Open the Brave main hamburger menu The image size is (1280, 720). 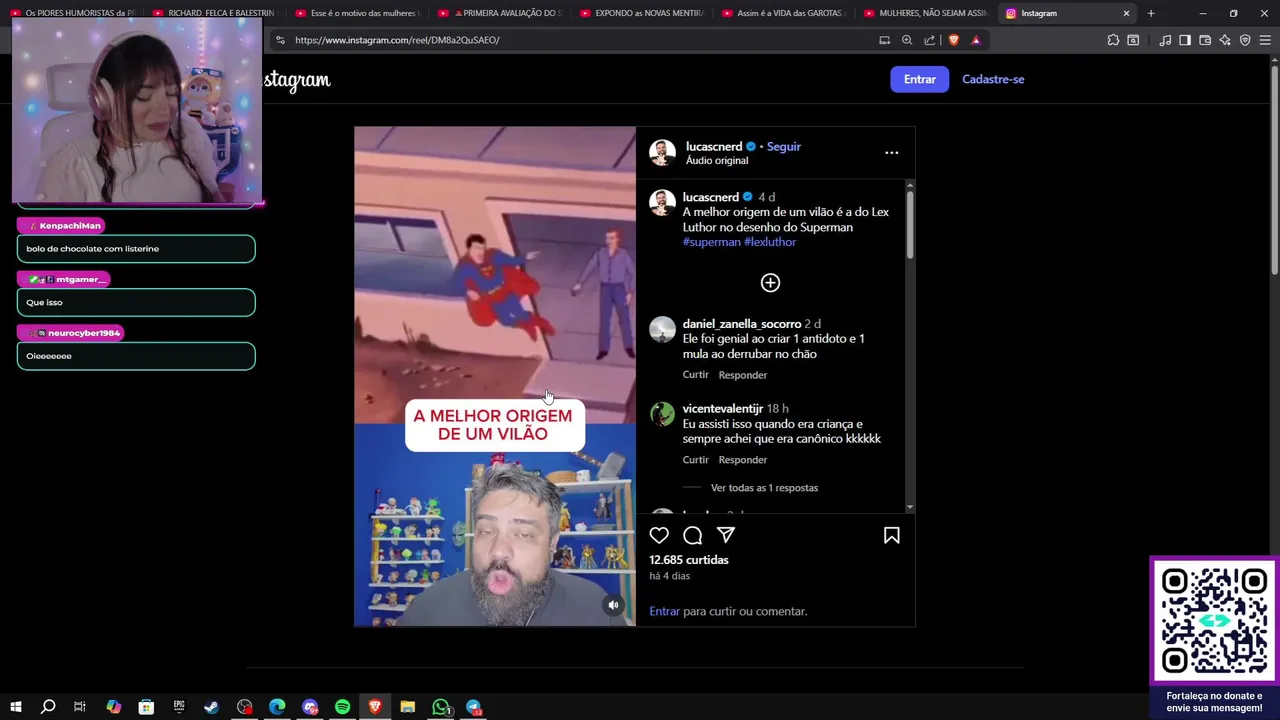pos(1265,40)
